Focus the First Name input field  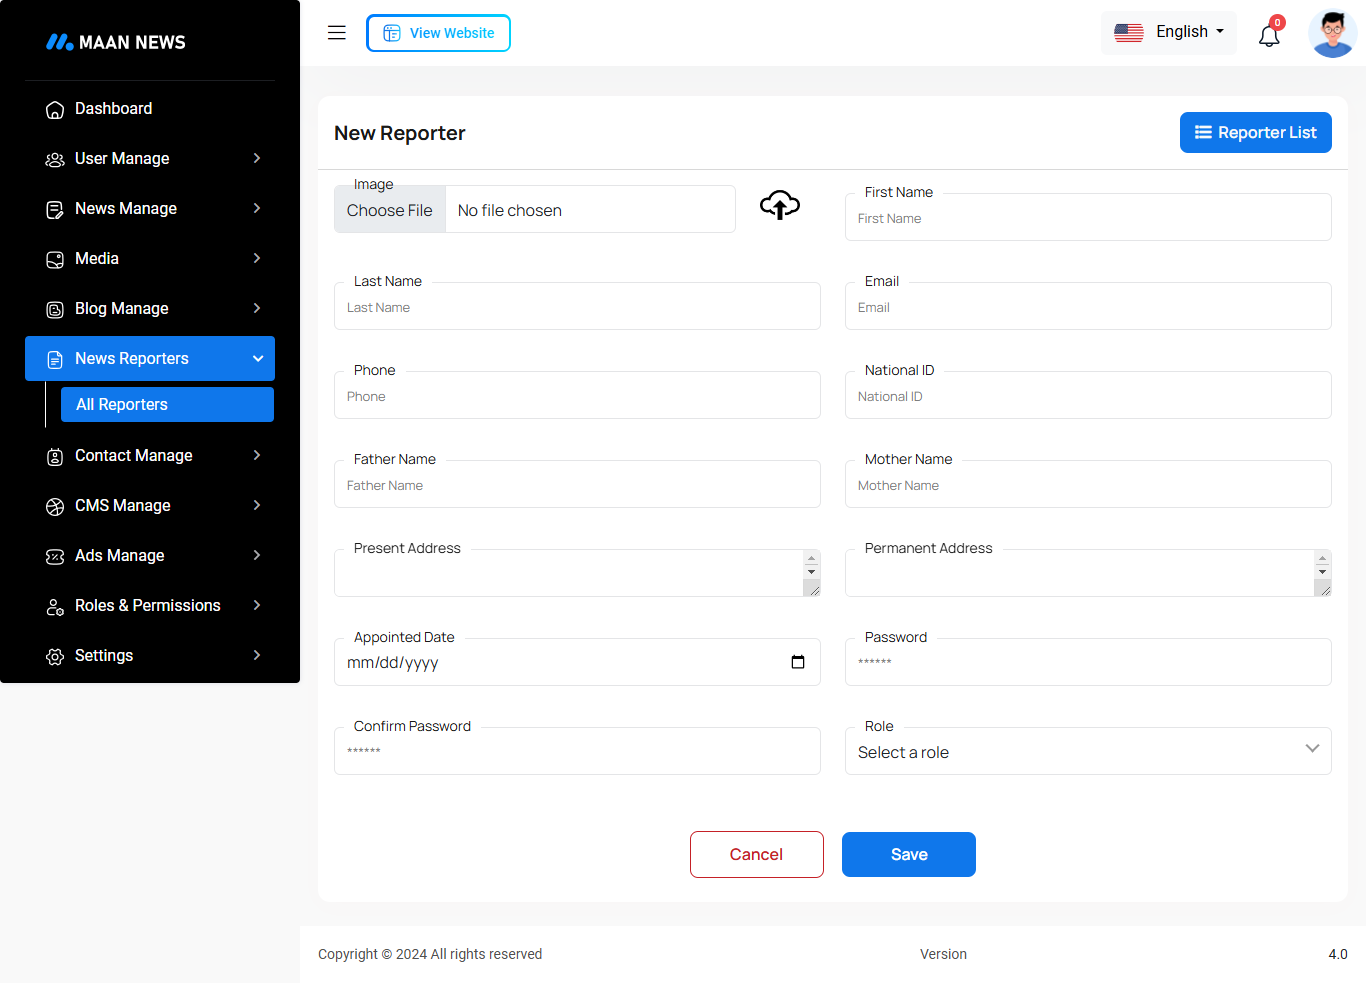point(1087,219)
